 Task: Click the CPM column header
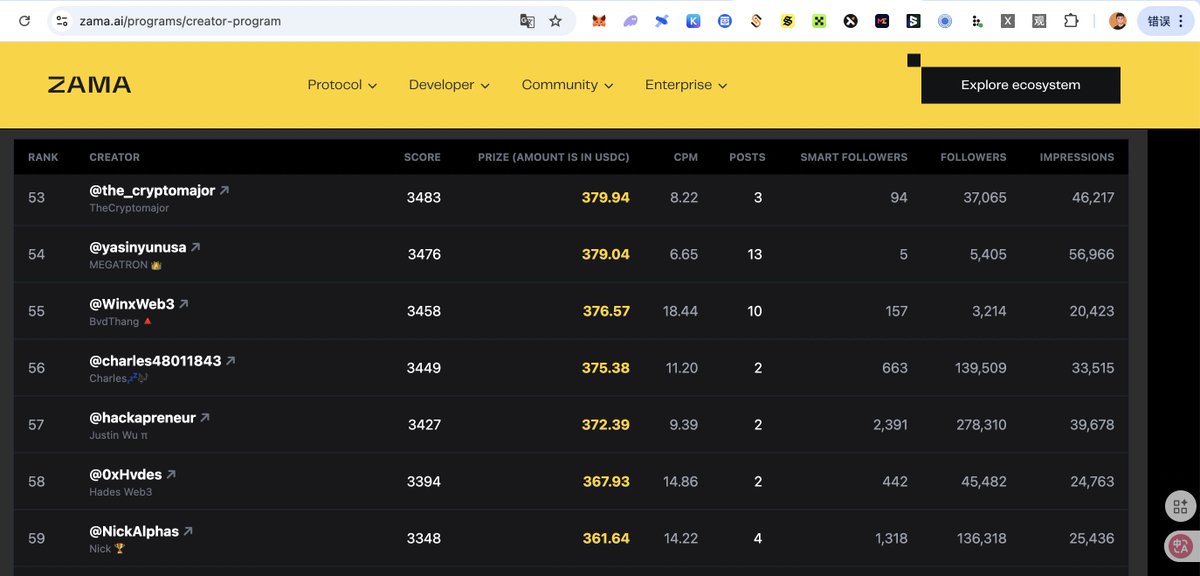[x=685, y=157]
